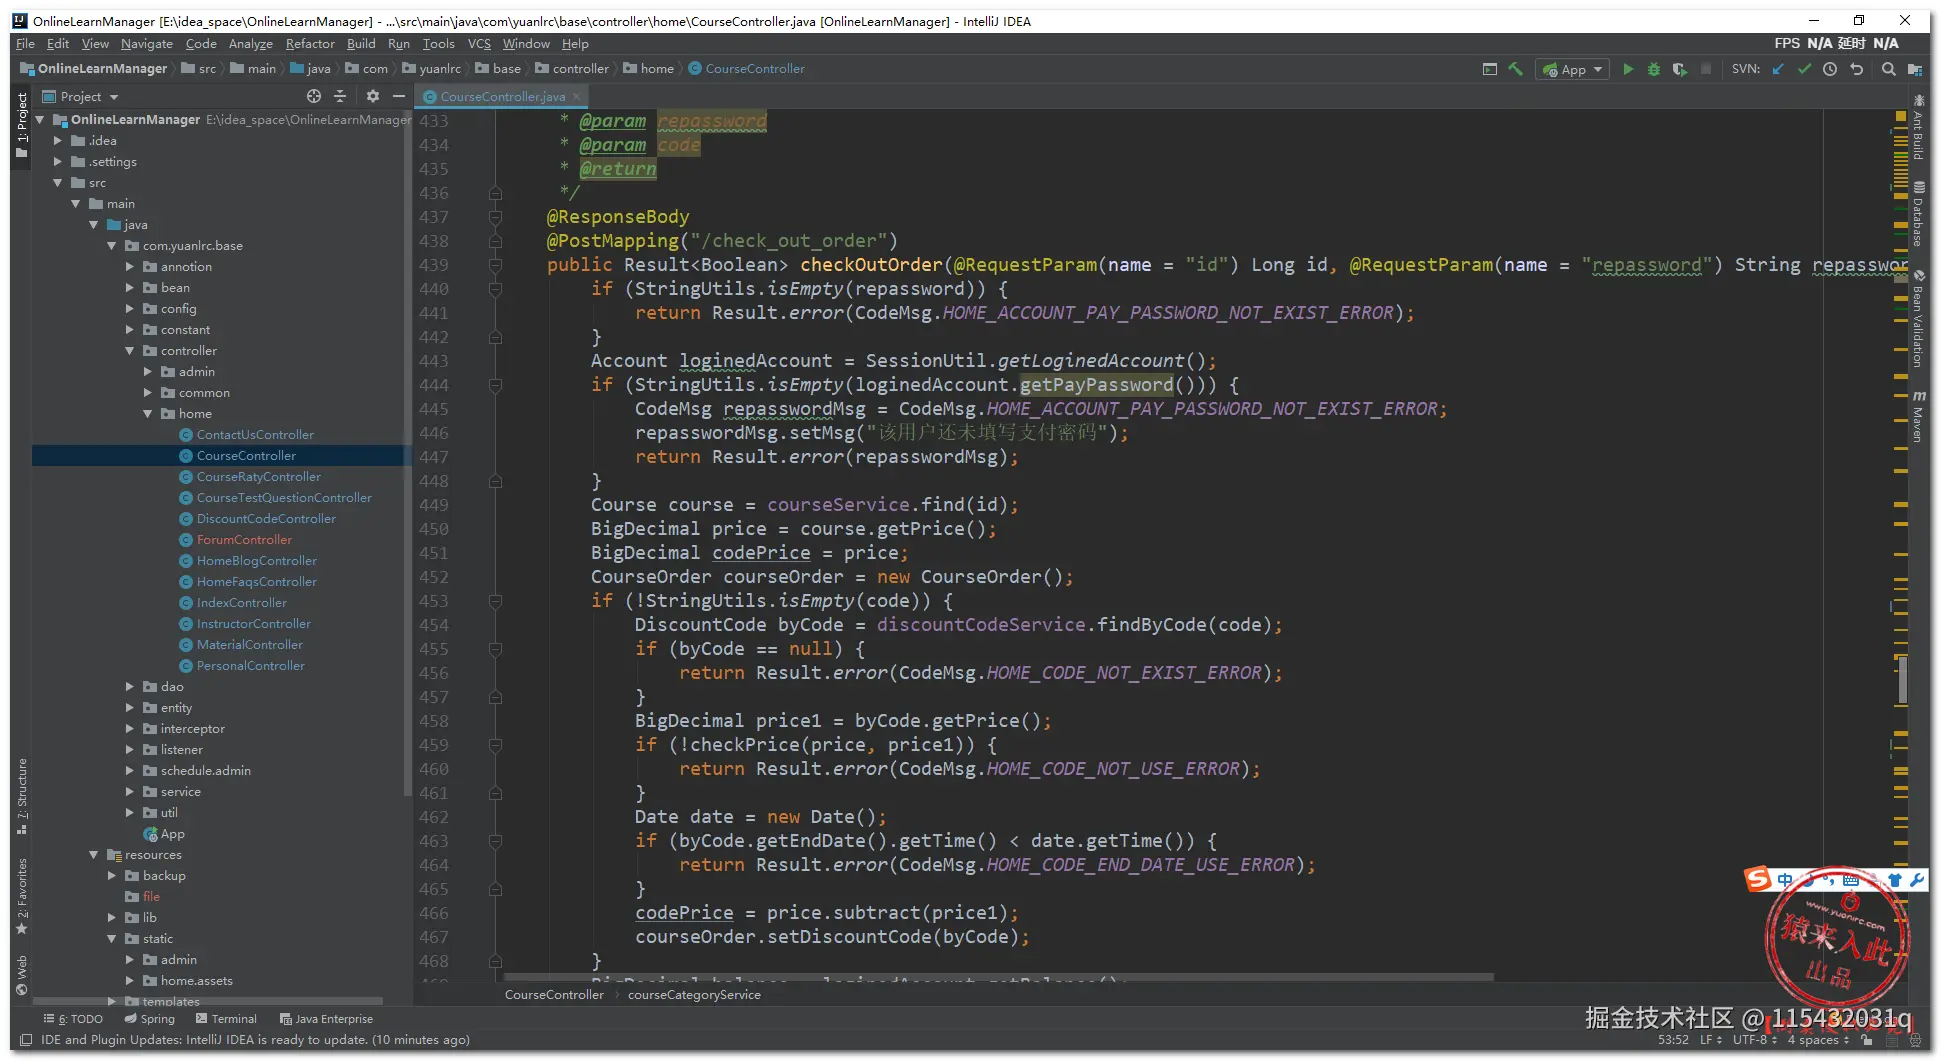Expand the admin controller package

(x=148, y=372)
